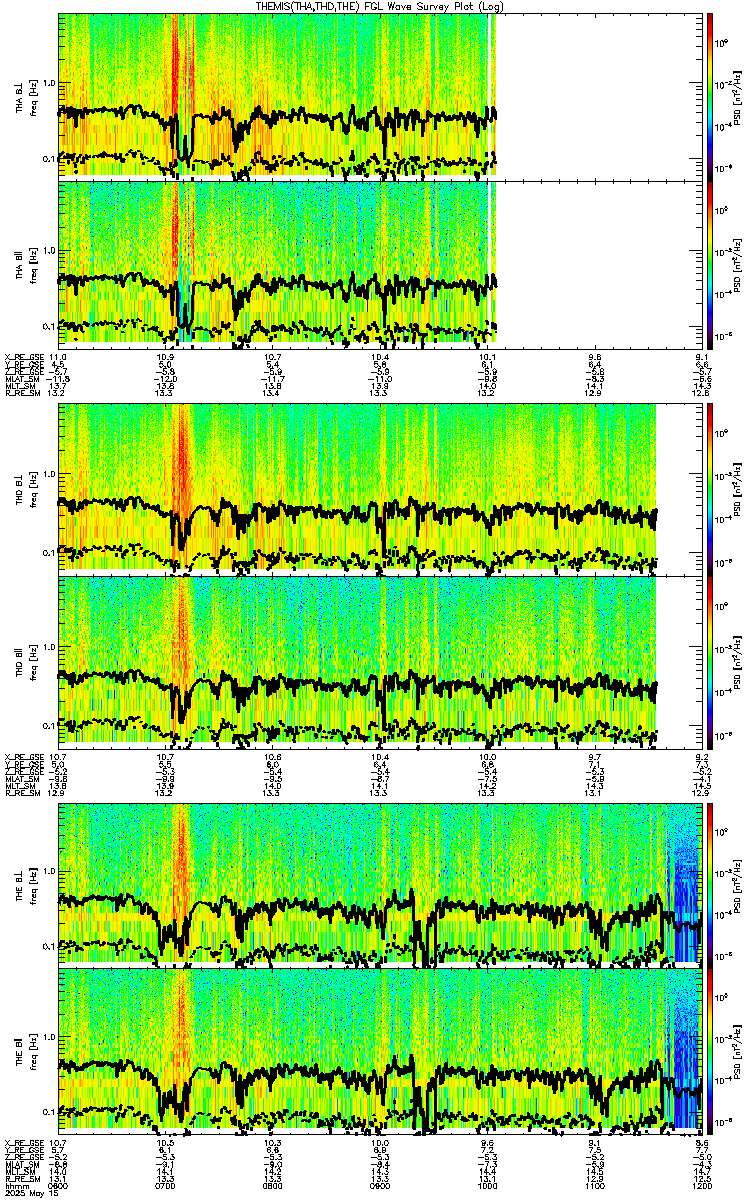The height and width of the screenshot is (1200, 750).
Task: Click the PSD label beside THE Bll color bar
Action: tap(737, 1050)
